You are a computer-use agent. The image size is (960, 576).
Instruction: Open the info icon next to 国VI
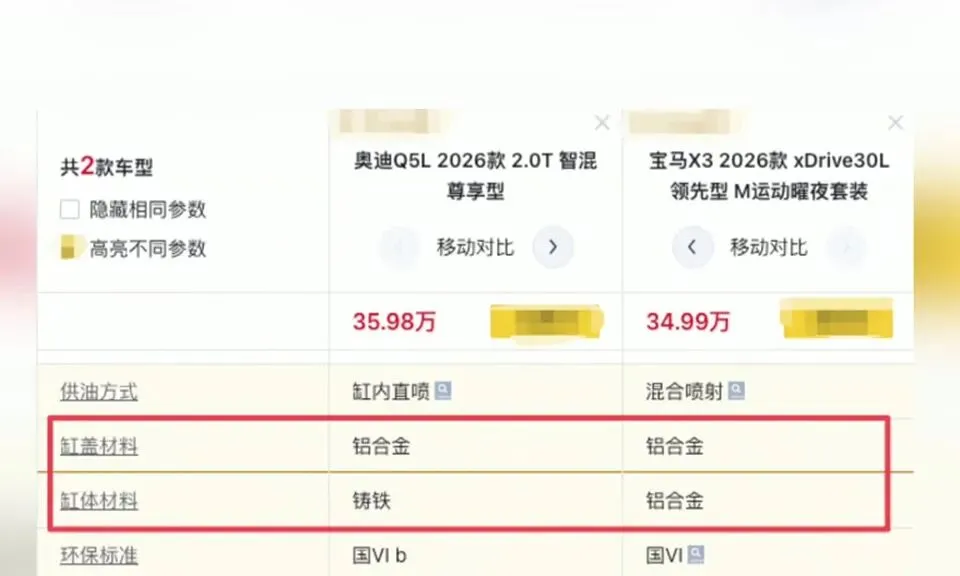coord(696,555)
